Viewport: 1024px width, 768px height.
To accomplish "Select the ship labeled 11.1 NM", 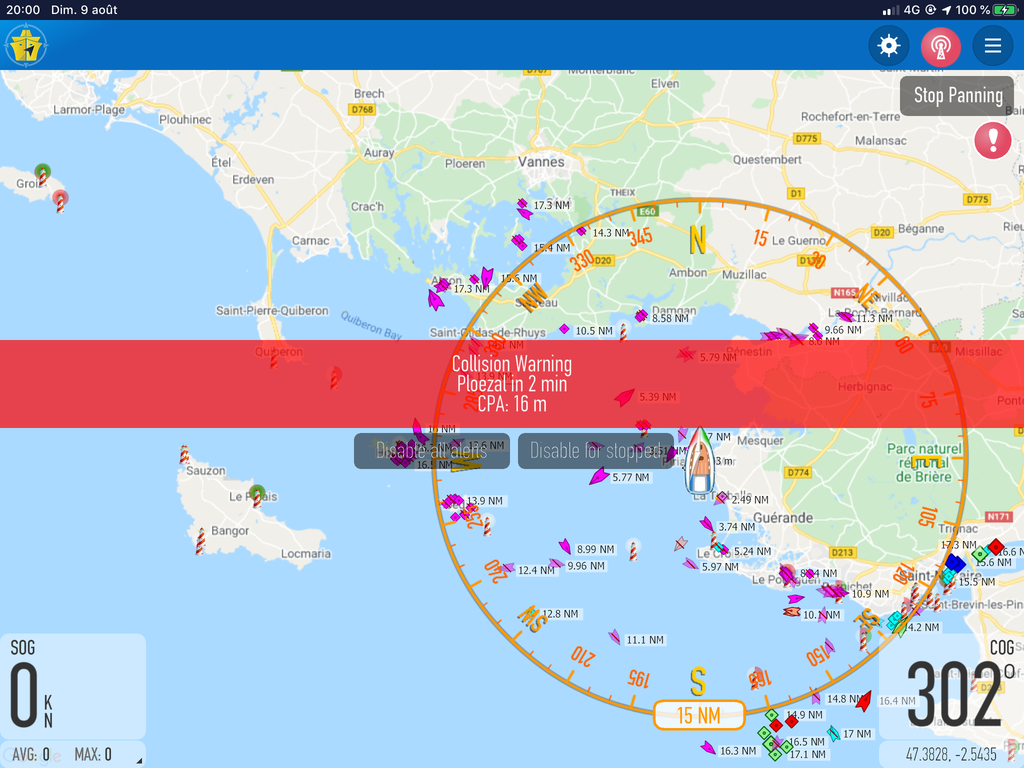I will (615, 637).
